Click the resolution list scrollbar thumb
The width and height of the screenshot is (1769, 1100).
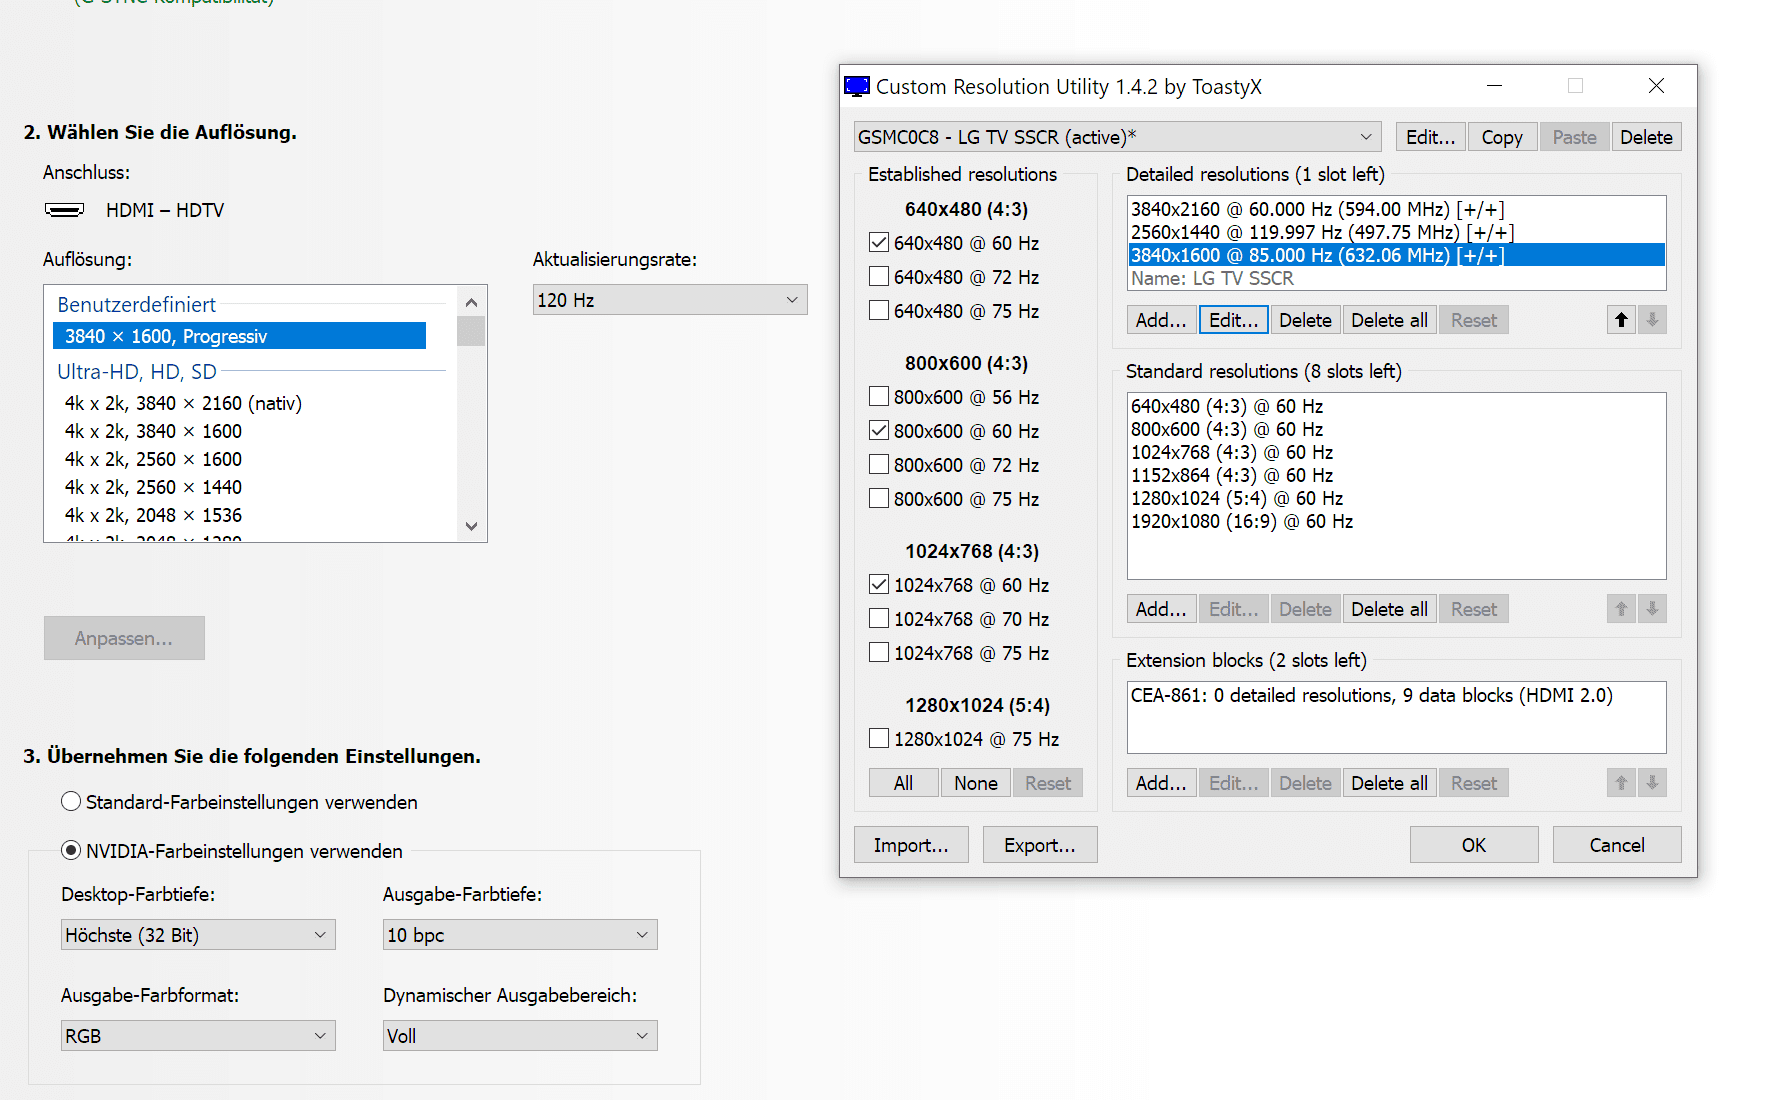[x=471, y=331]
